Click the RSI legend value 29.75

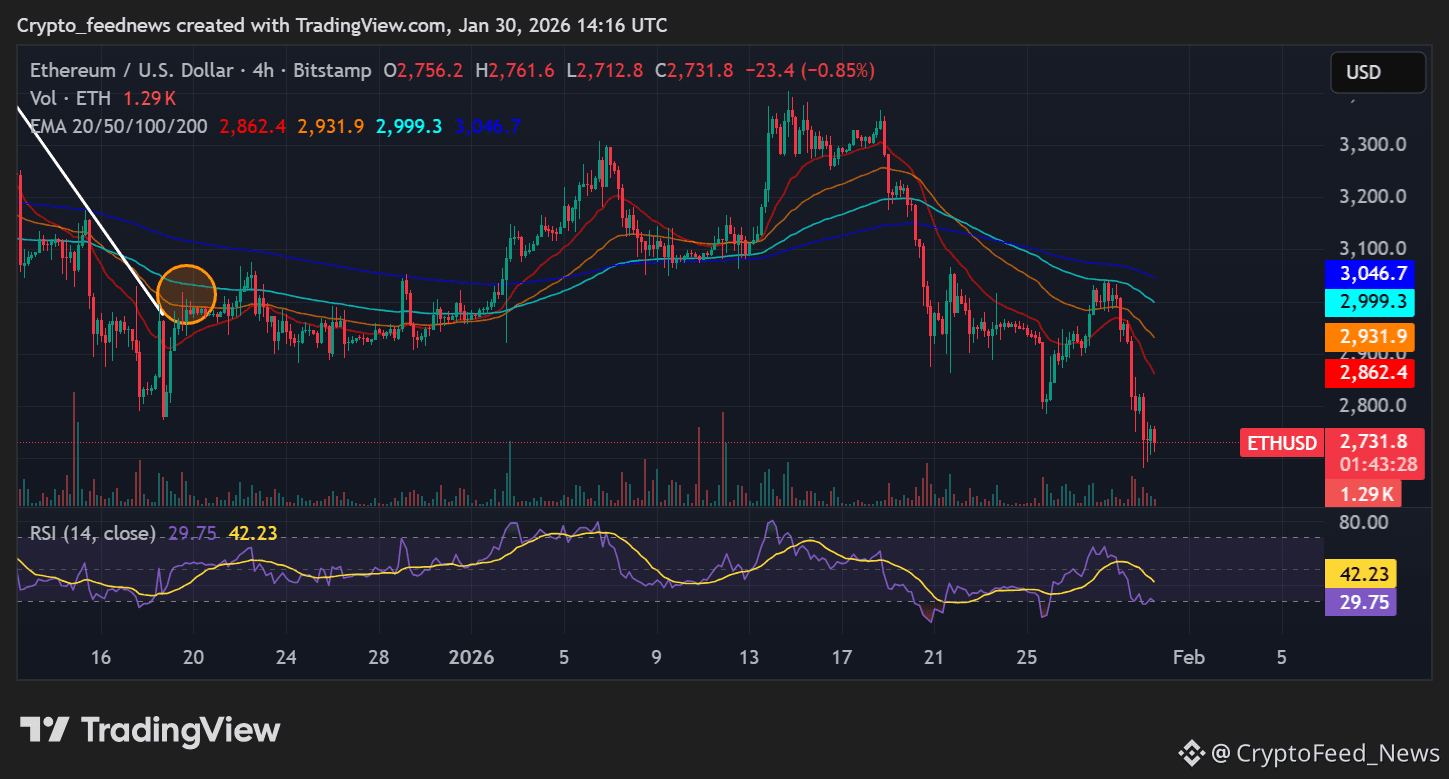point(192,533)
